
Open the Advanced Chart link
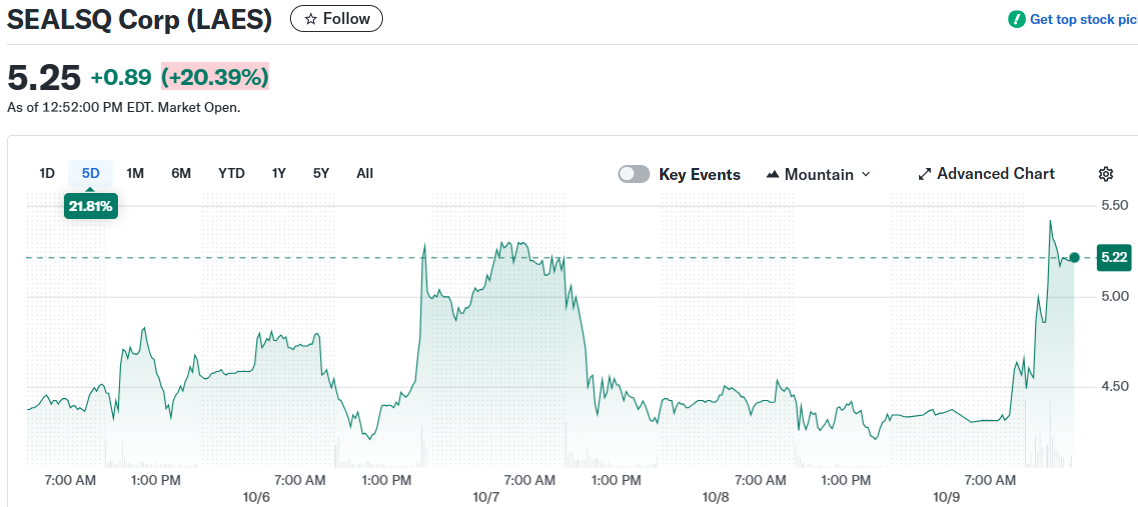coord(995,174)
